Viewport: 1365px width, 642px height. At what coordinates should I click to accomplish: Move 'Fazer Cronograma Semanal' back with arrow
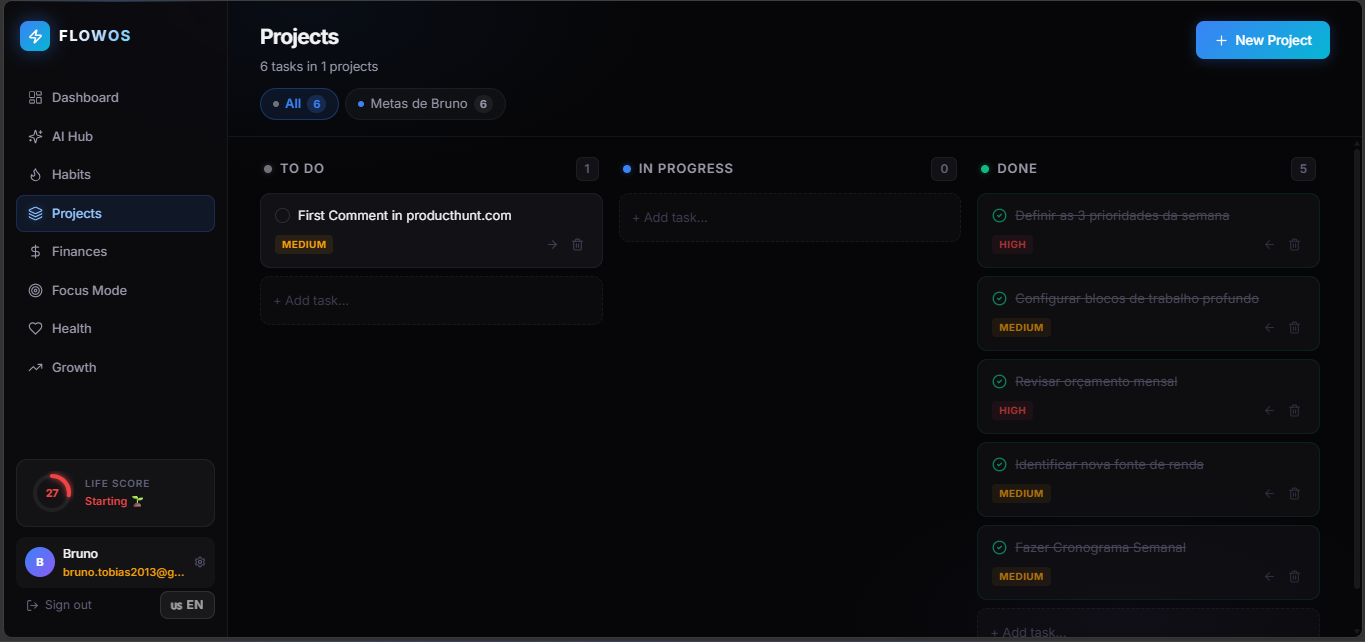coord(1269,576)
